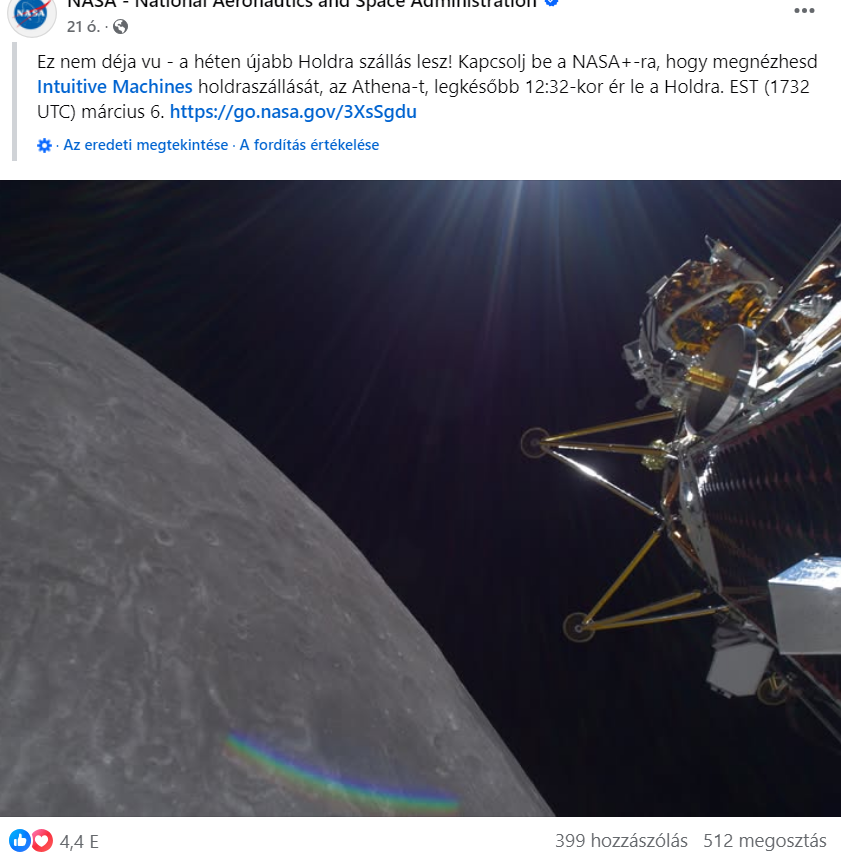841x854 pixels.
Task: Click the blue verified badge
Action: click(x=551, y=2)
